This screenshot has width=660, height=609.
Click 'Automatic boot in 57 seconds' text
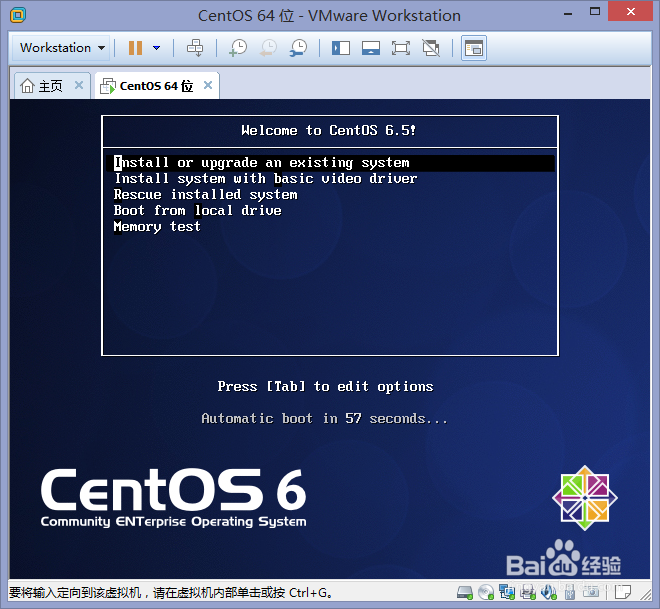pos(324,418)
